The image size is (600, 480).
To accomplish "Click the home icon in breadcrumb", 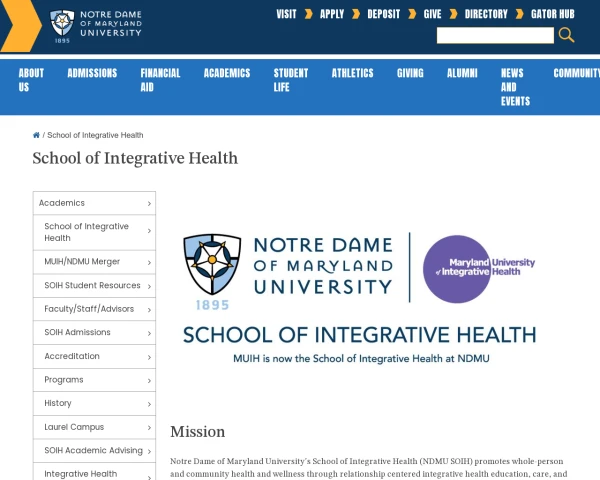I will pyautogui.click(x=36, y=135).
